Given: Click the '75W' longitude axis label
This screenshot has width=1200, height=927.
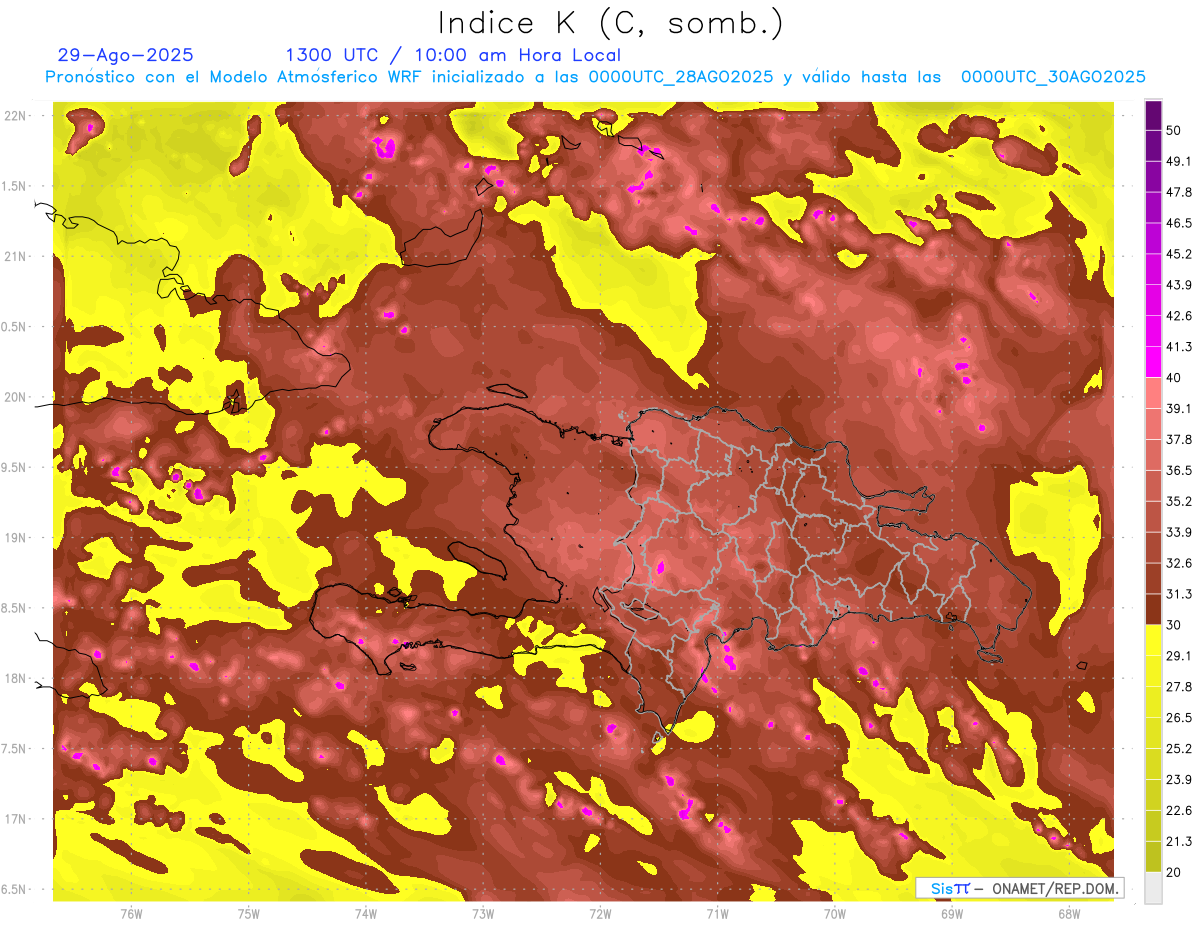Looking at the screenshot, I should point(249,914).
